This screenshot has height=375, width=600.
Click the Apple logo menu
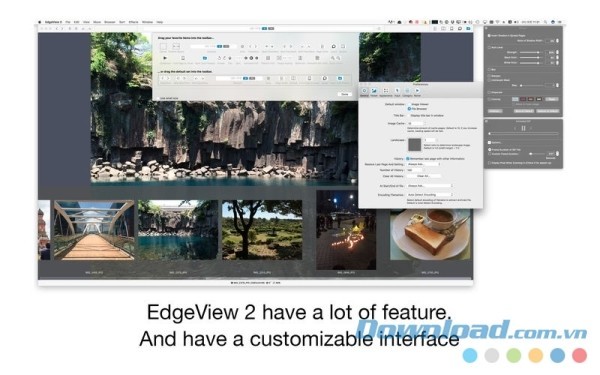click(x=40, y=22)
